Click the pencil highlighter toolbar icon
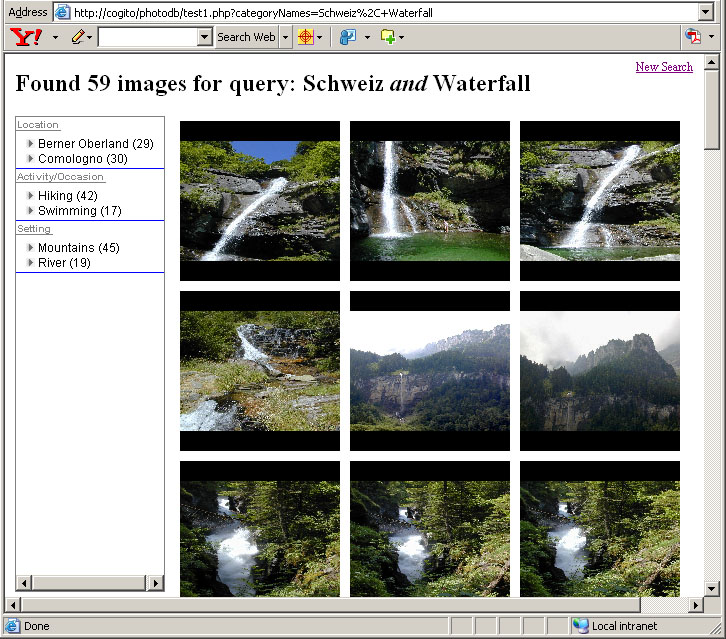The height and width of the screenshot is (639, 726). click(78, 37)
